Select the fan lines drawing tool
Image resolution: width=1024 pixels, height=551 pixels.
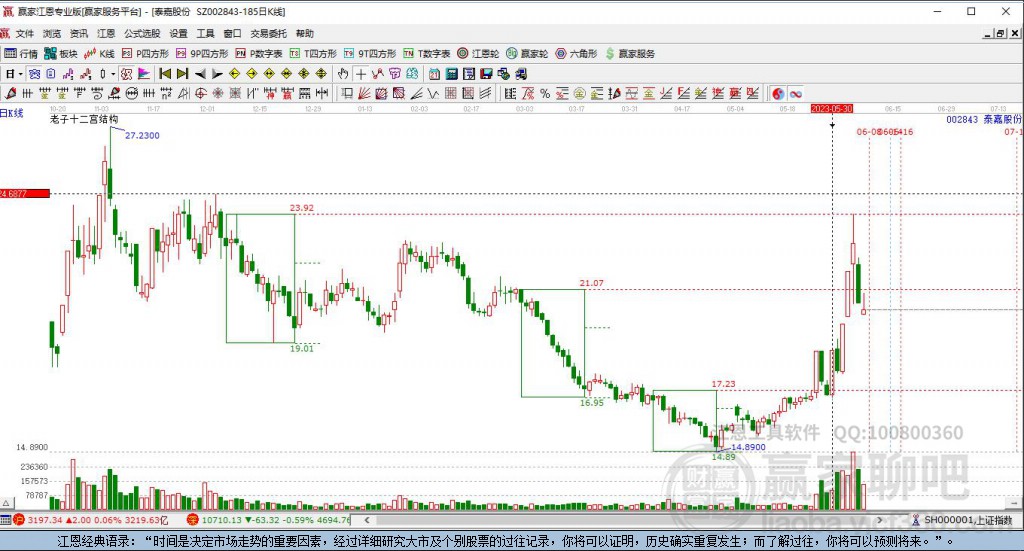(363, 93)
